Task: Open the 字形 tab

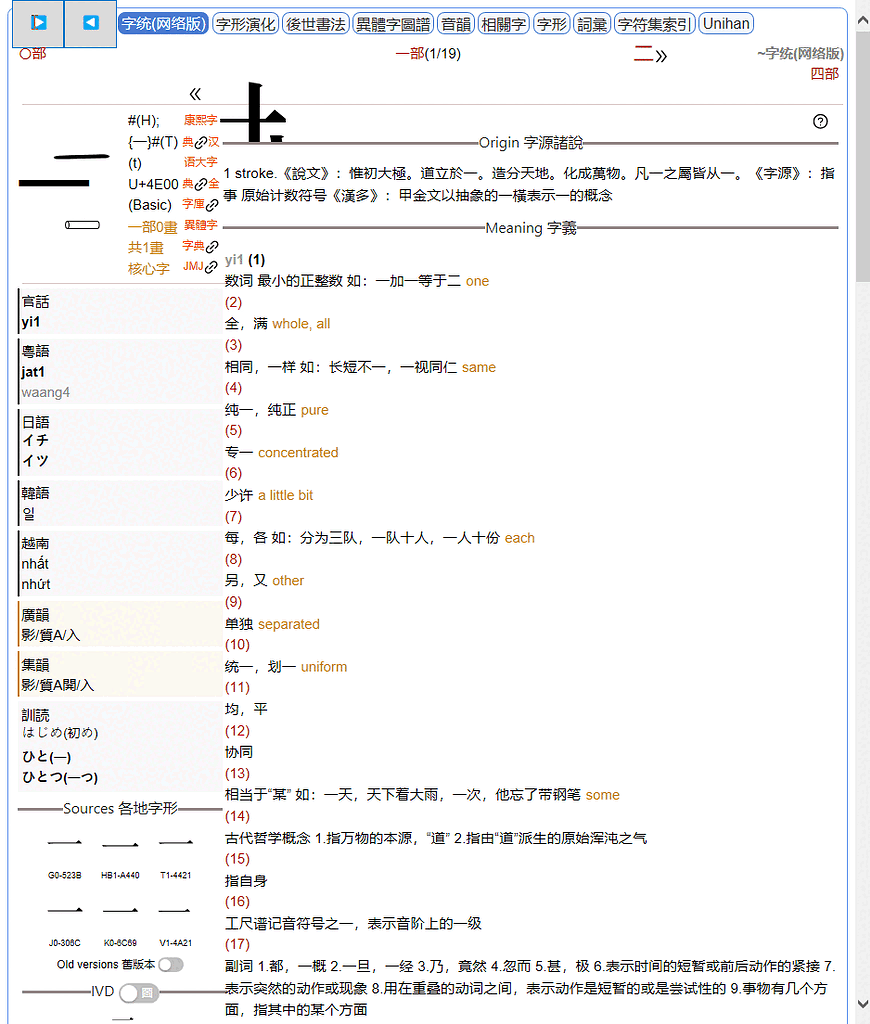Action: (x=552, y=24)
